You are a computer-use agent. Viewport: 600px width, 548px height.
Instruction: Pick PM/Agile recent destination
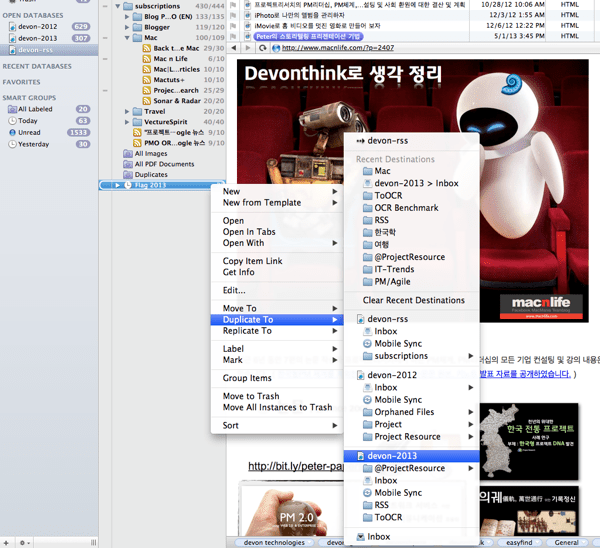[392, 282]
